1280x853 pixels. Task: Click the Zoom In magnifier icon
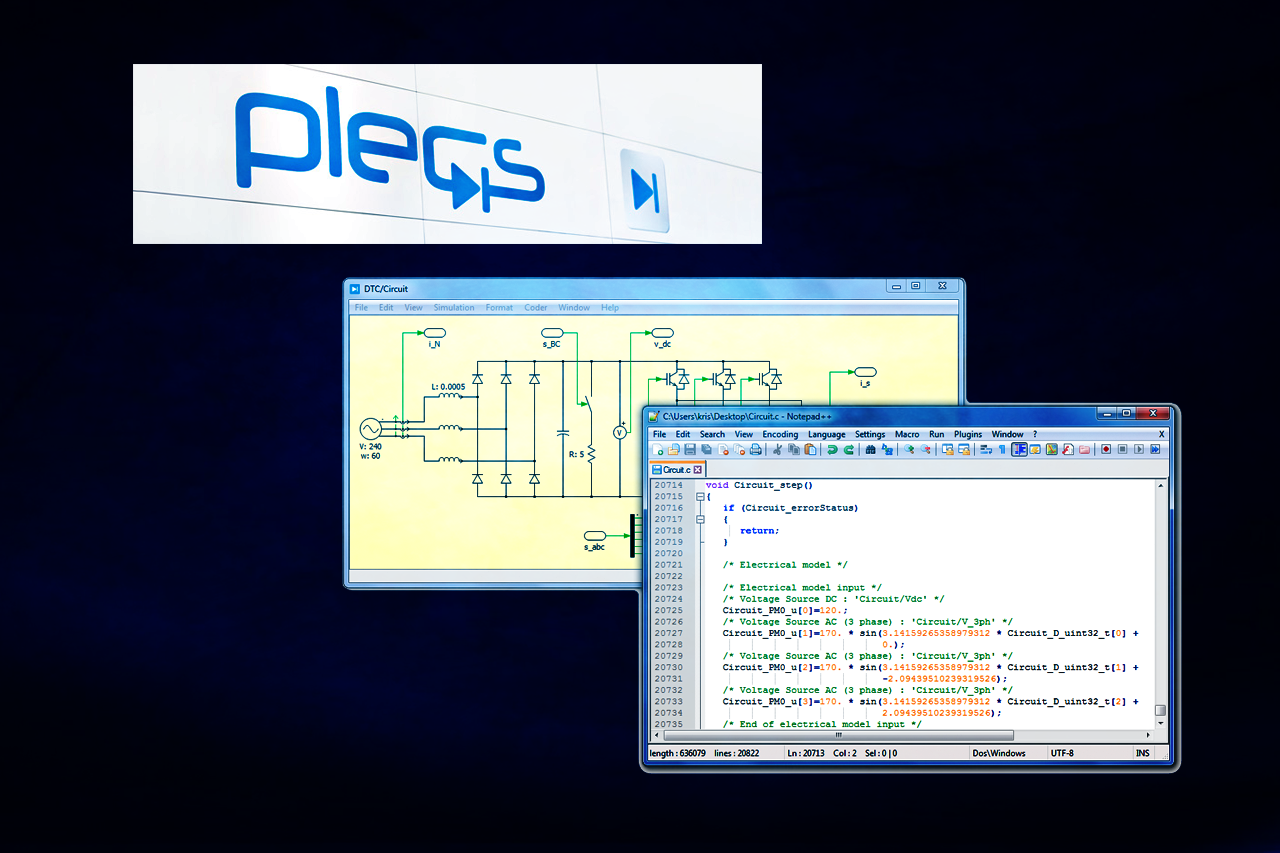[909, 450]
